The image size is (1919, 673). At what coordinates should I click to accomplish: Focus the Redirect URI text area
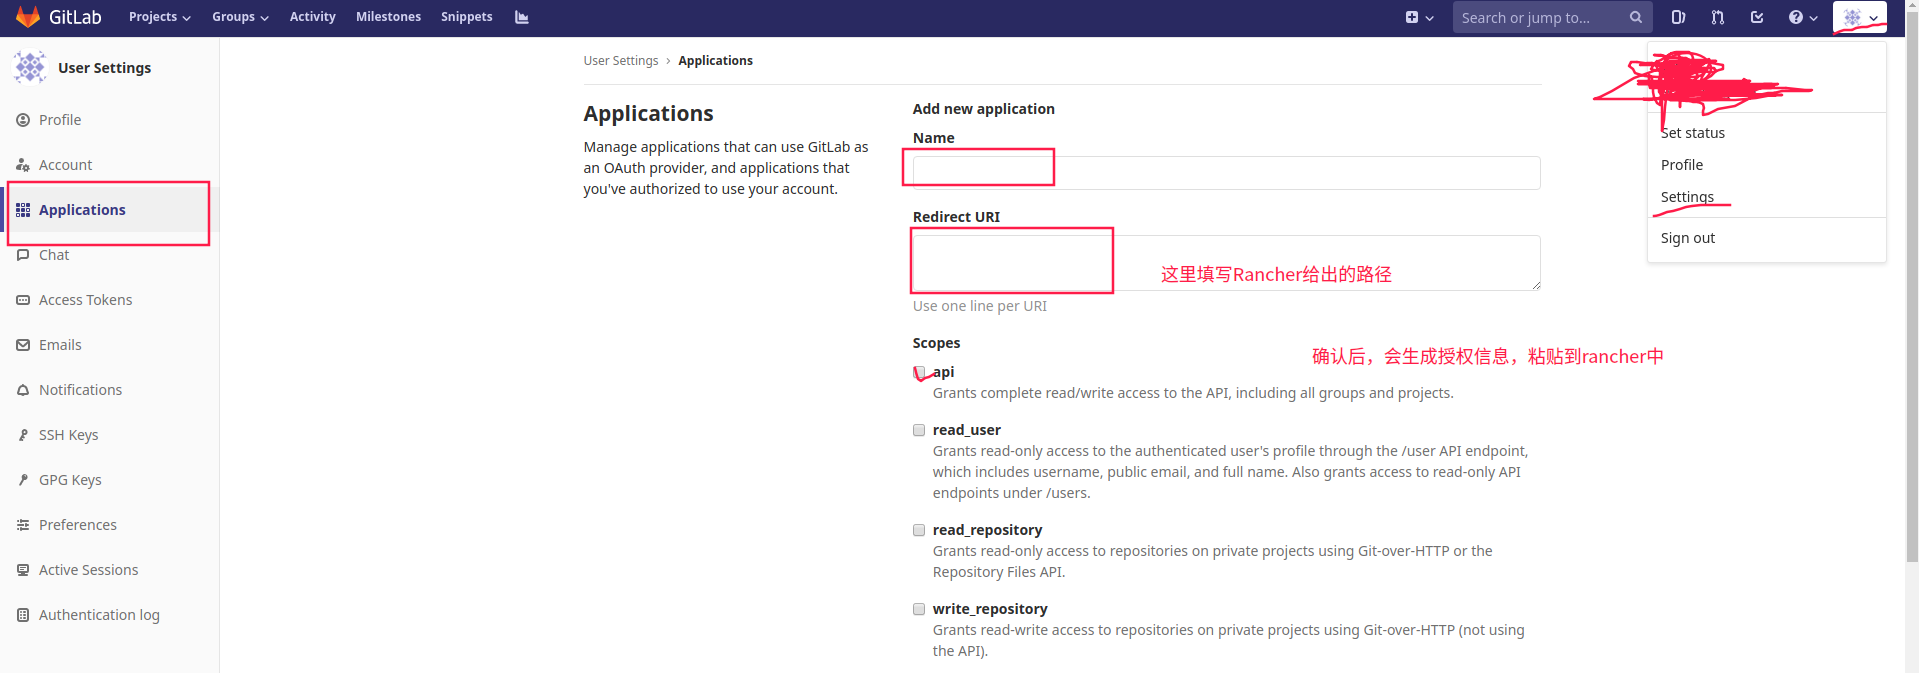tap(1226, 263)
